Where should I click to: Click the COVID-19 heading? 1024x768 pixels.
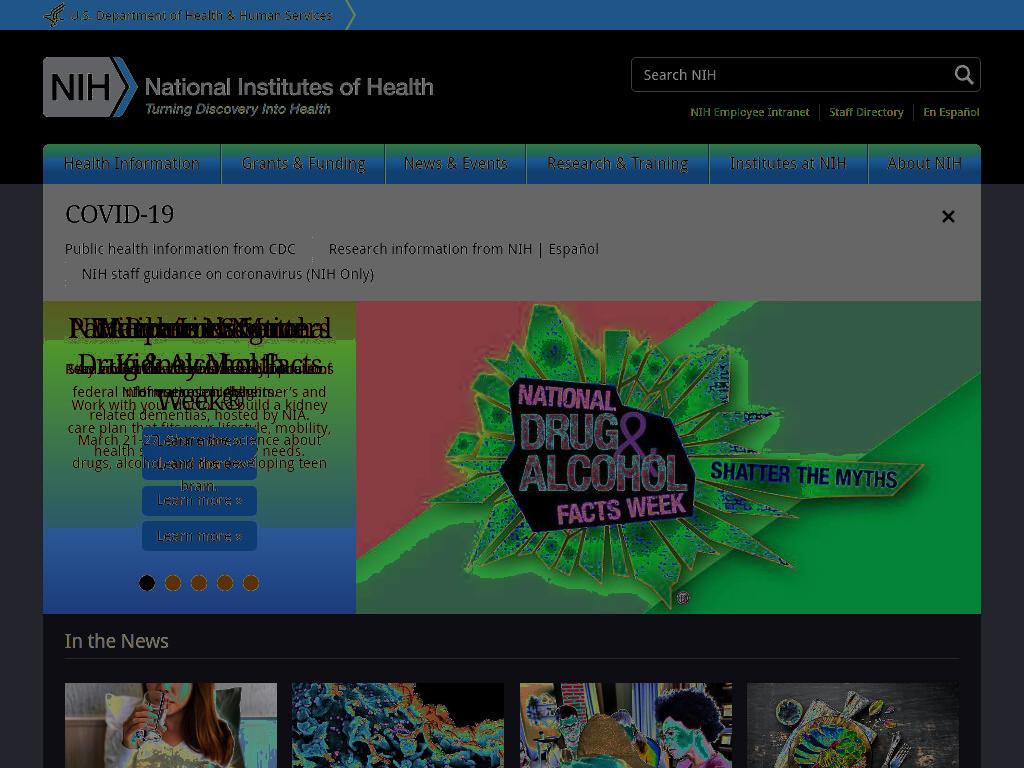click(x=120, y=214)
